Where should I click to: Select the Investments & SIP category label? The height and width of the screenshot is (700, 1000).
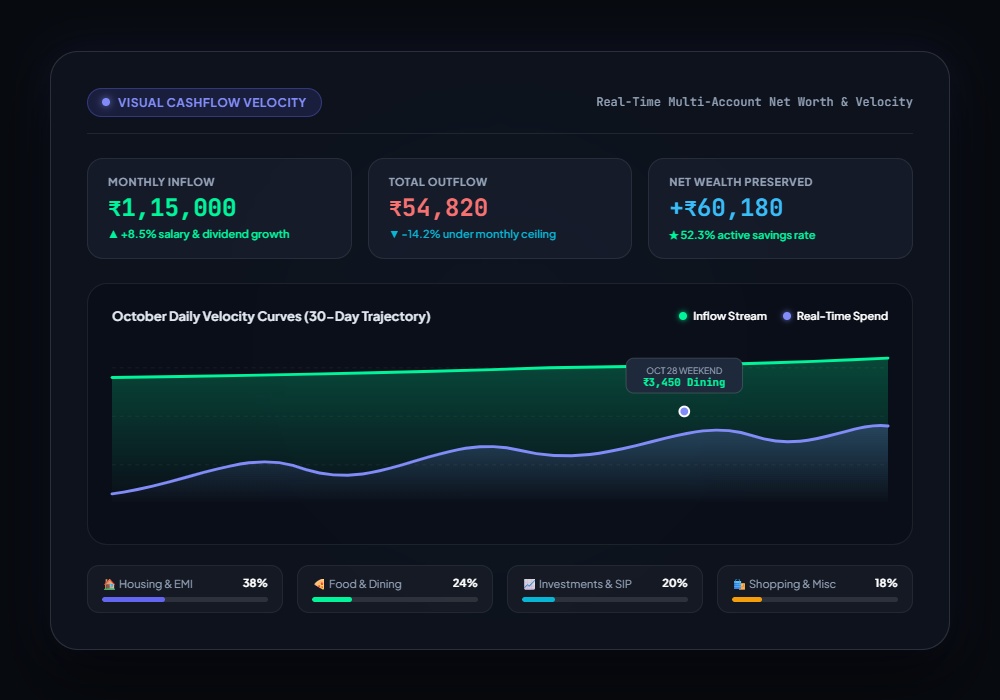585,584
